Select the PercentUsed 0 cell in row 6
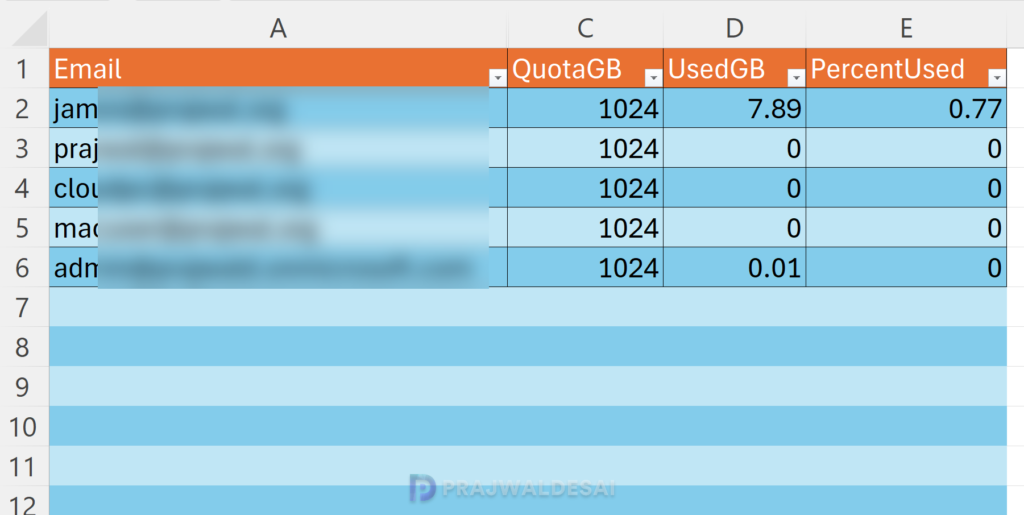 coord(906,268)
